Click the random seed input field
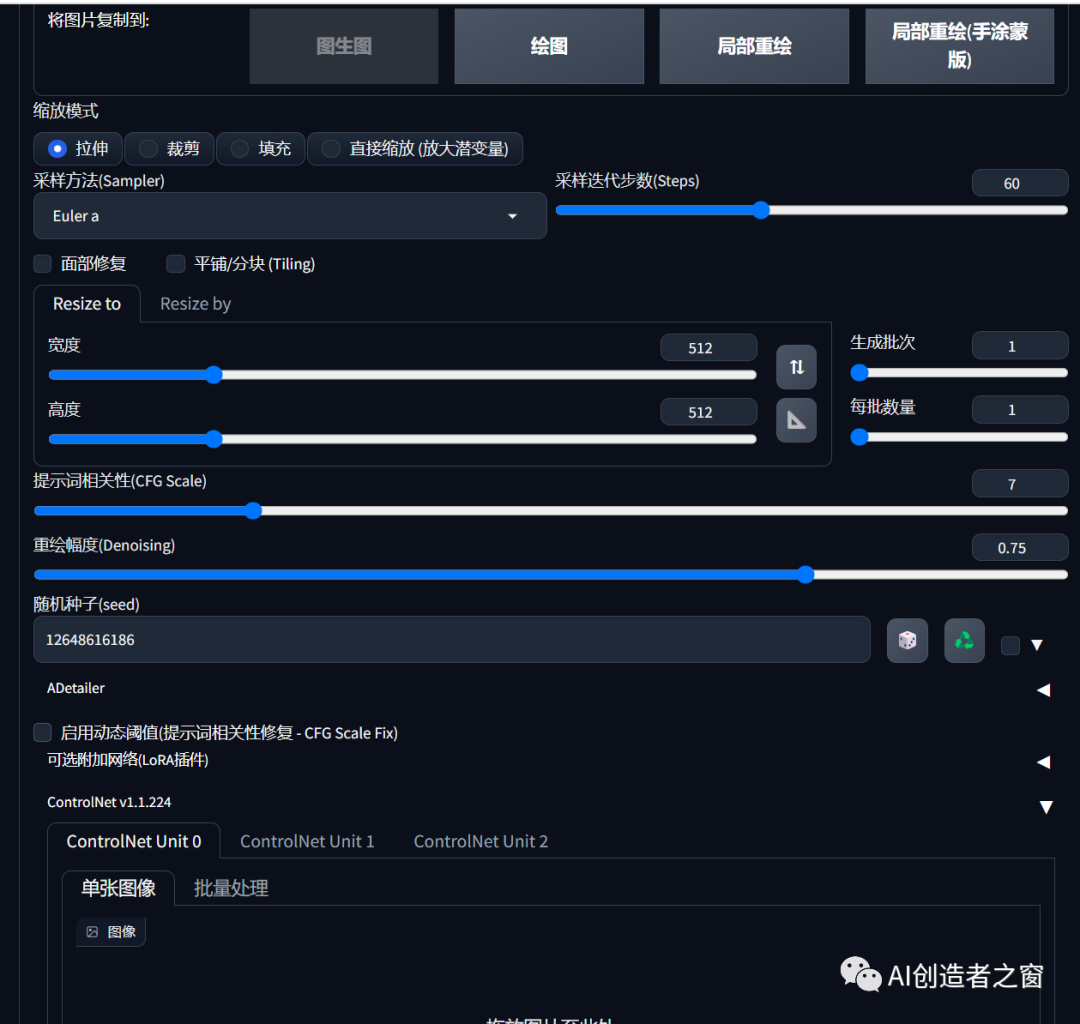 click(450, 639)
